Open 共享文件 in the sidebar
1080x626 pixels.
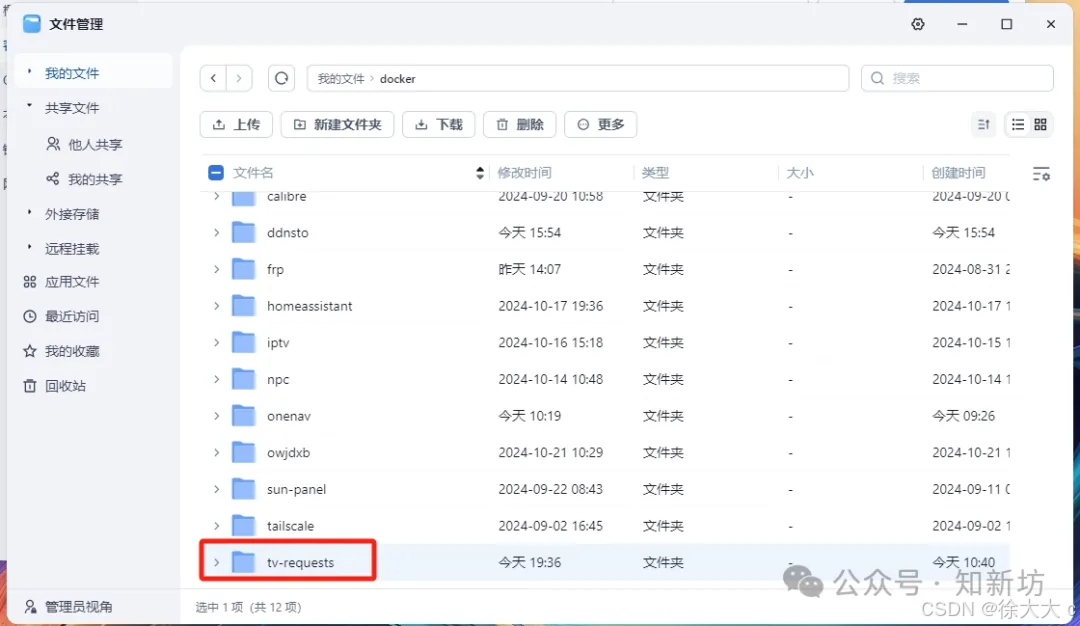coord(72,108)
